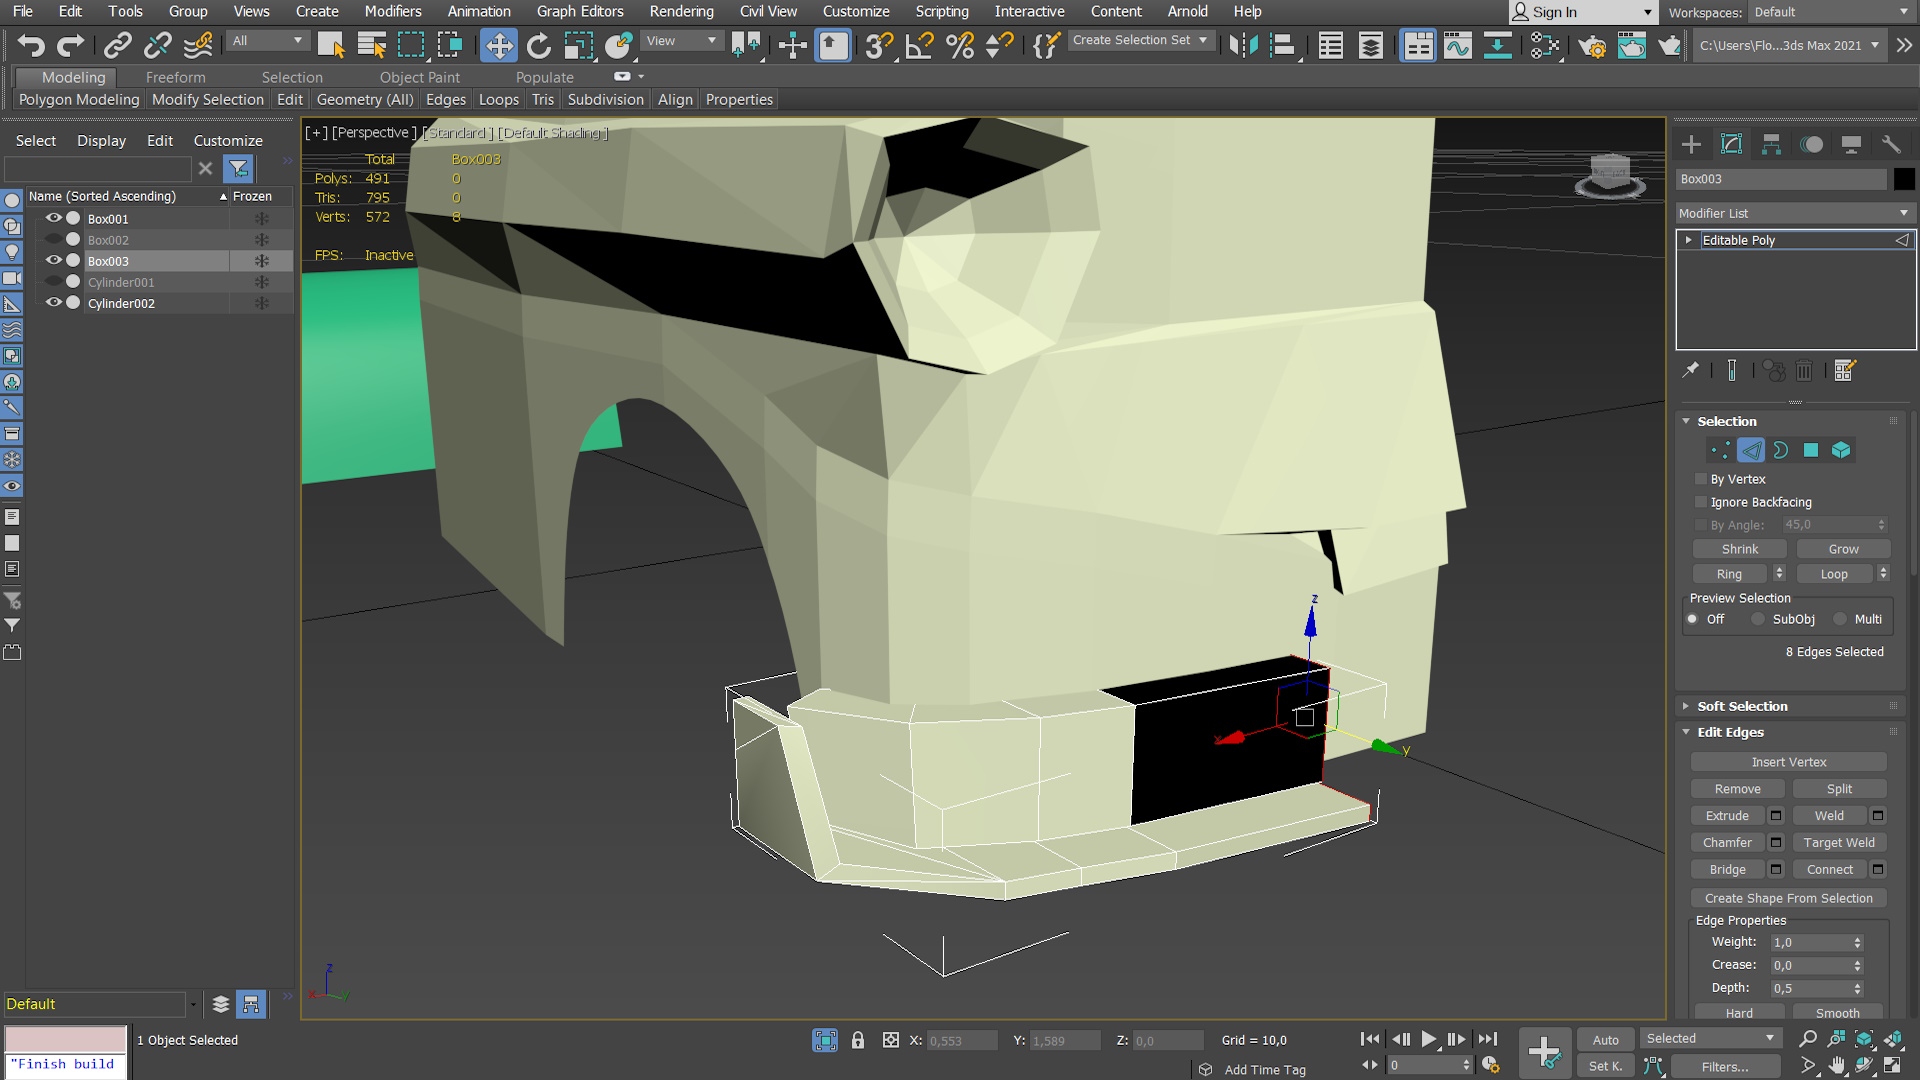Open the Rendering menu

click(x=681, y=11)
